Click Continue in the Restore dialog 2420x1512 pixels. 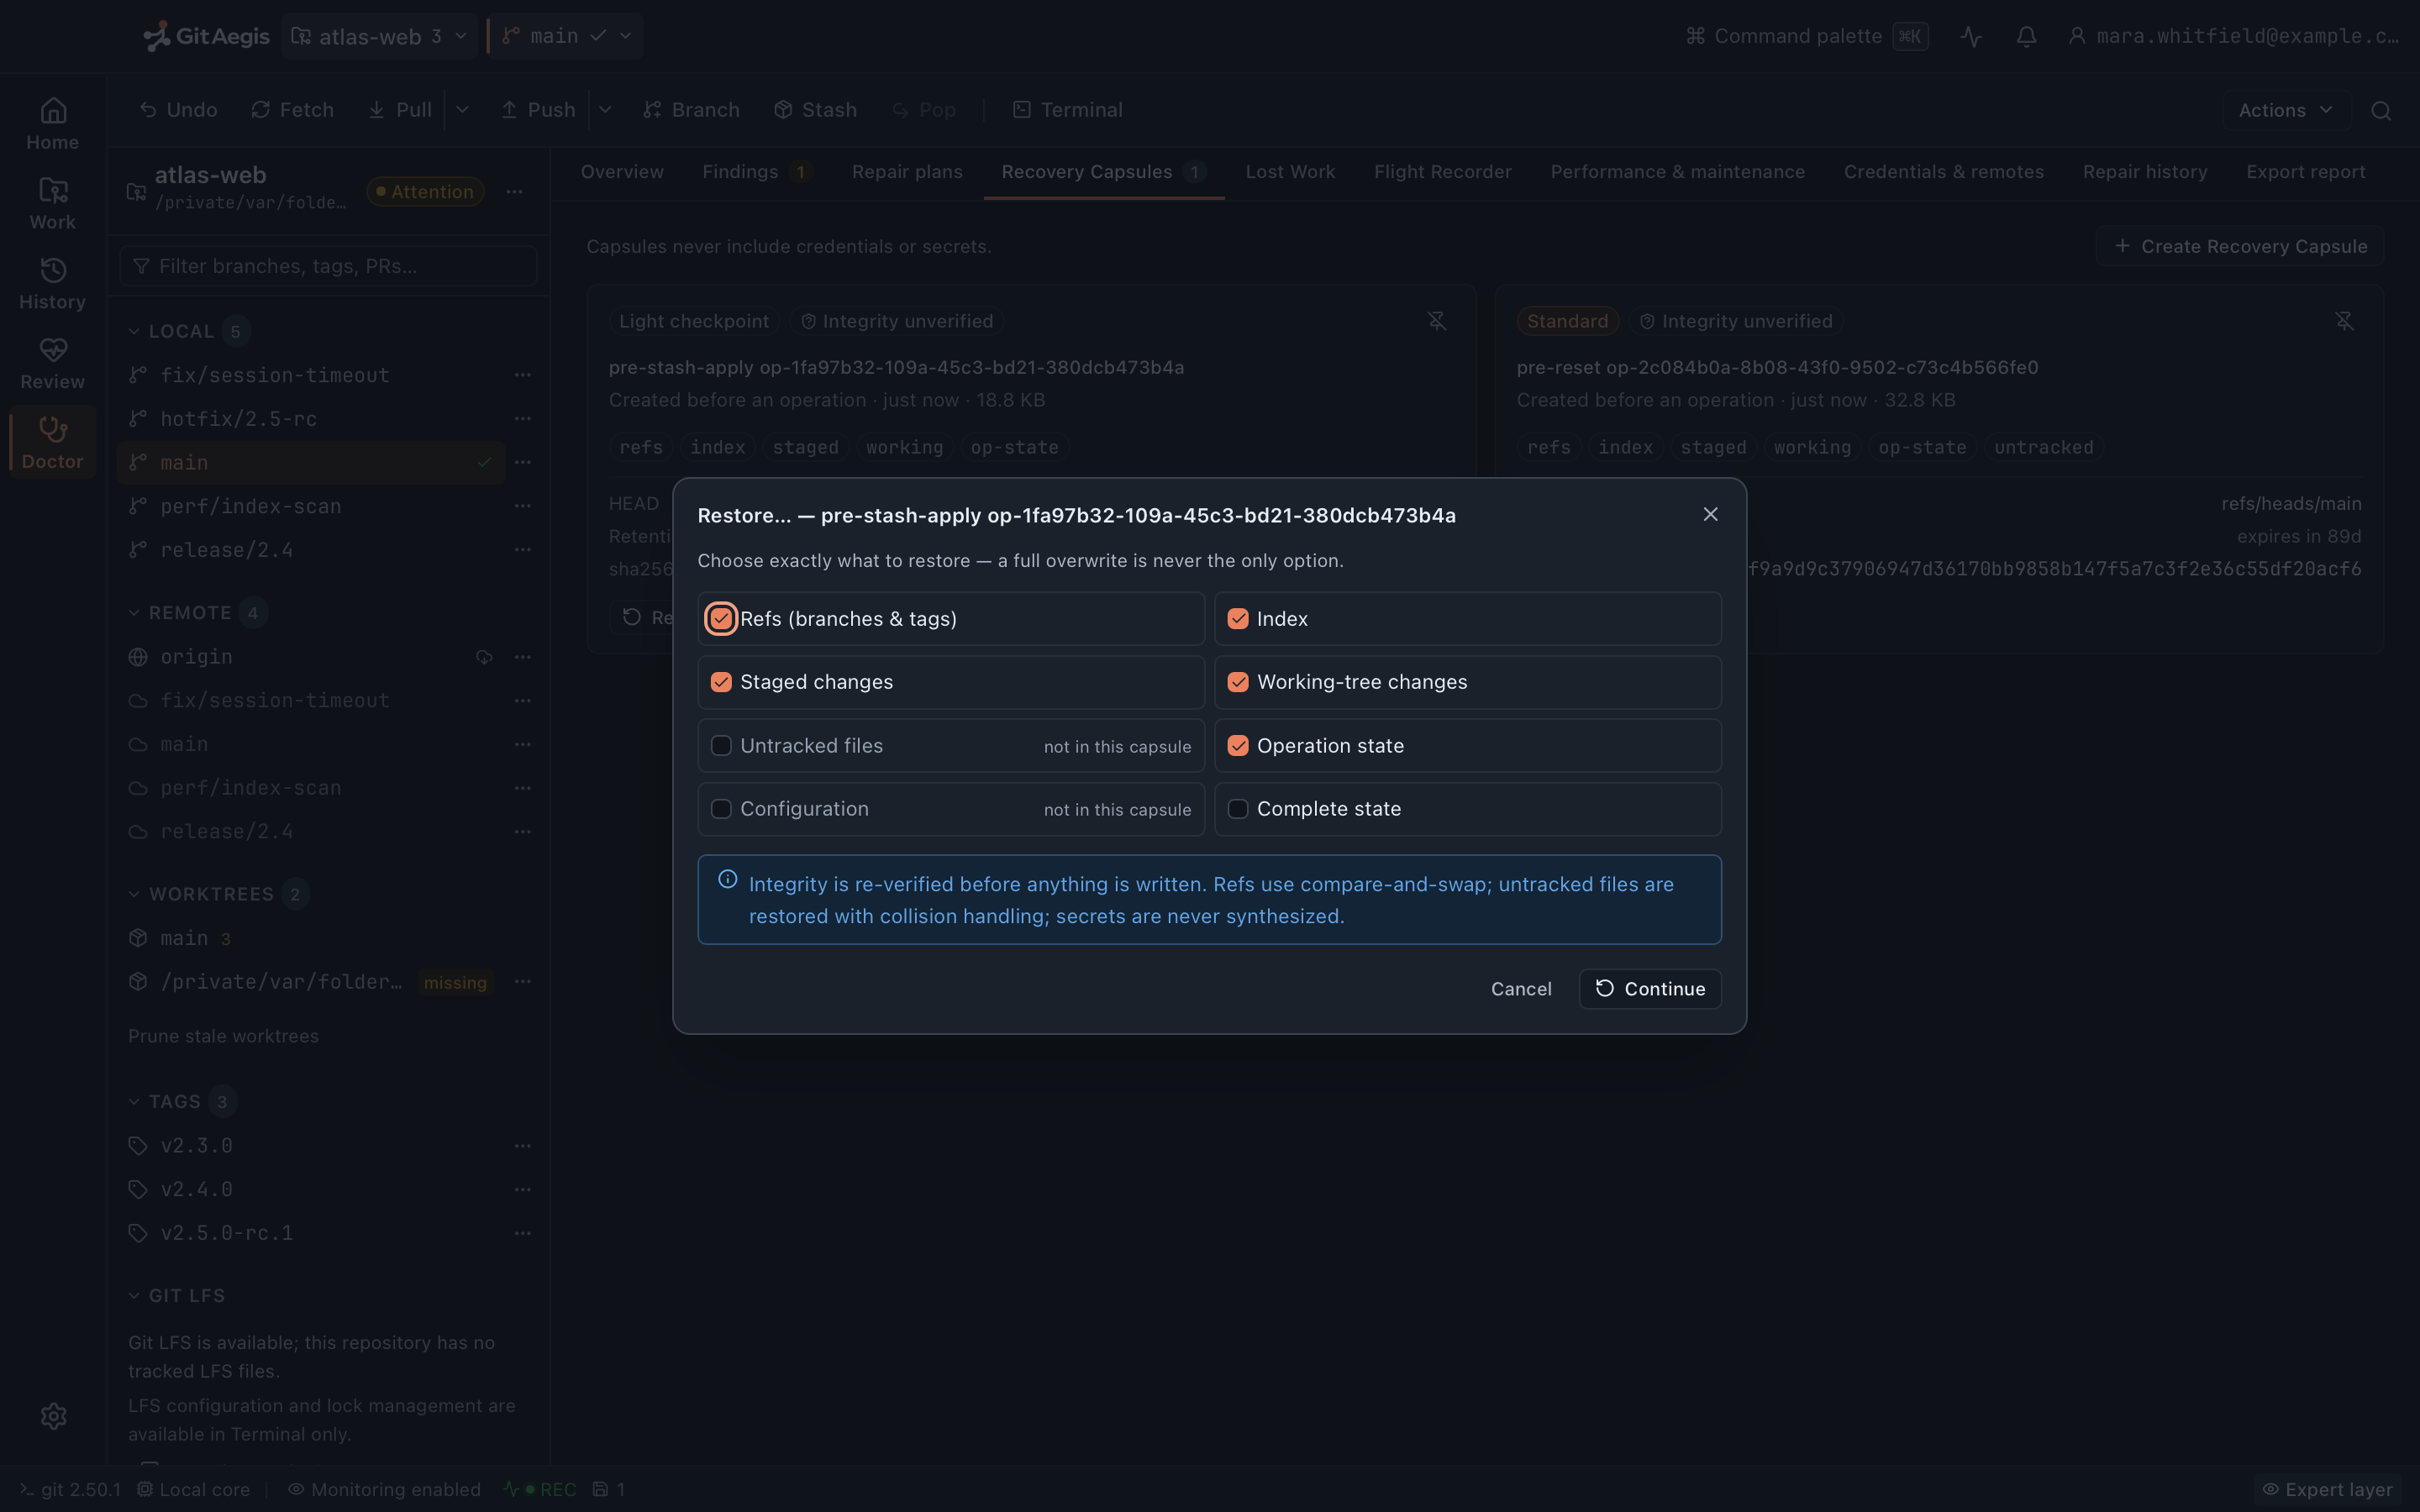1650,989
